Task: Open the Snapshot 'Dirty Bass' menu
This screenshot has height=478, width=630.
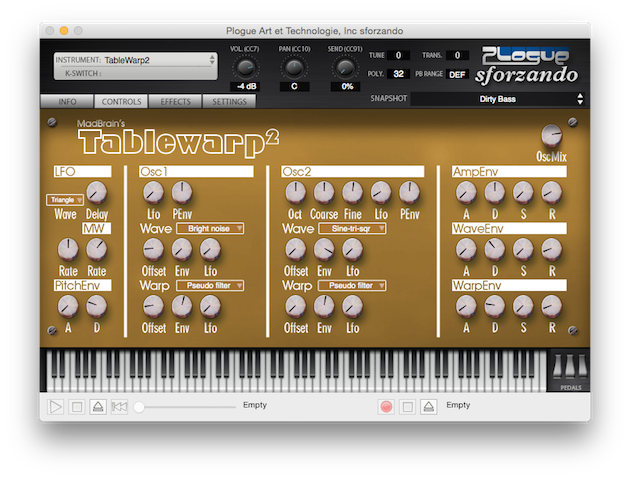Action: pos(497,99)
